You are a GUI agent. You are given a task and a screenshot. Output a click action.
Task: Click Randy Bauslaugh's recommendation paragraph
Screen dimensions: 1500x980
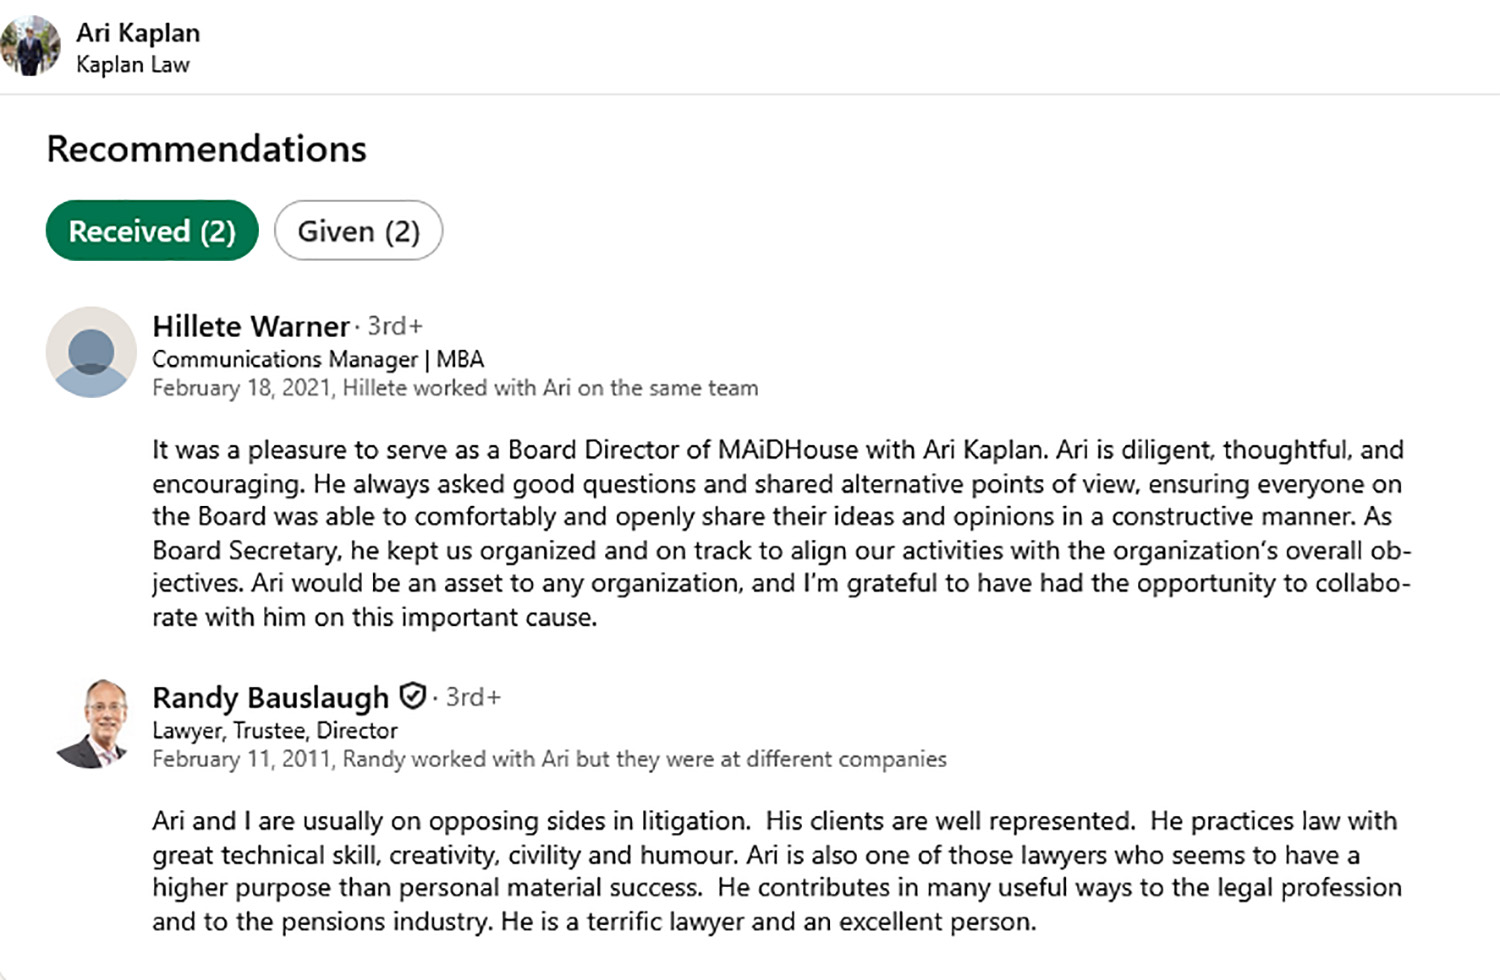pos(776,871)
